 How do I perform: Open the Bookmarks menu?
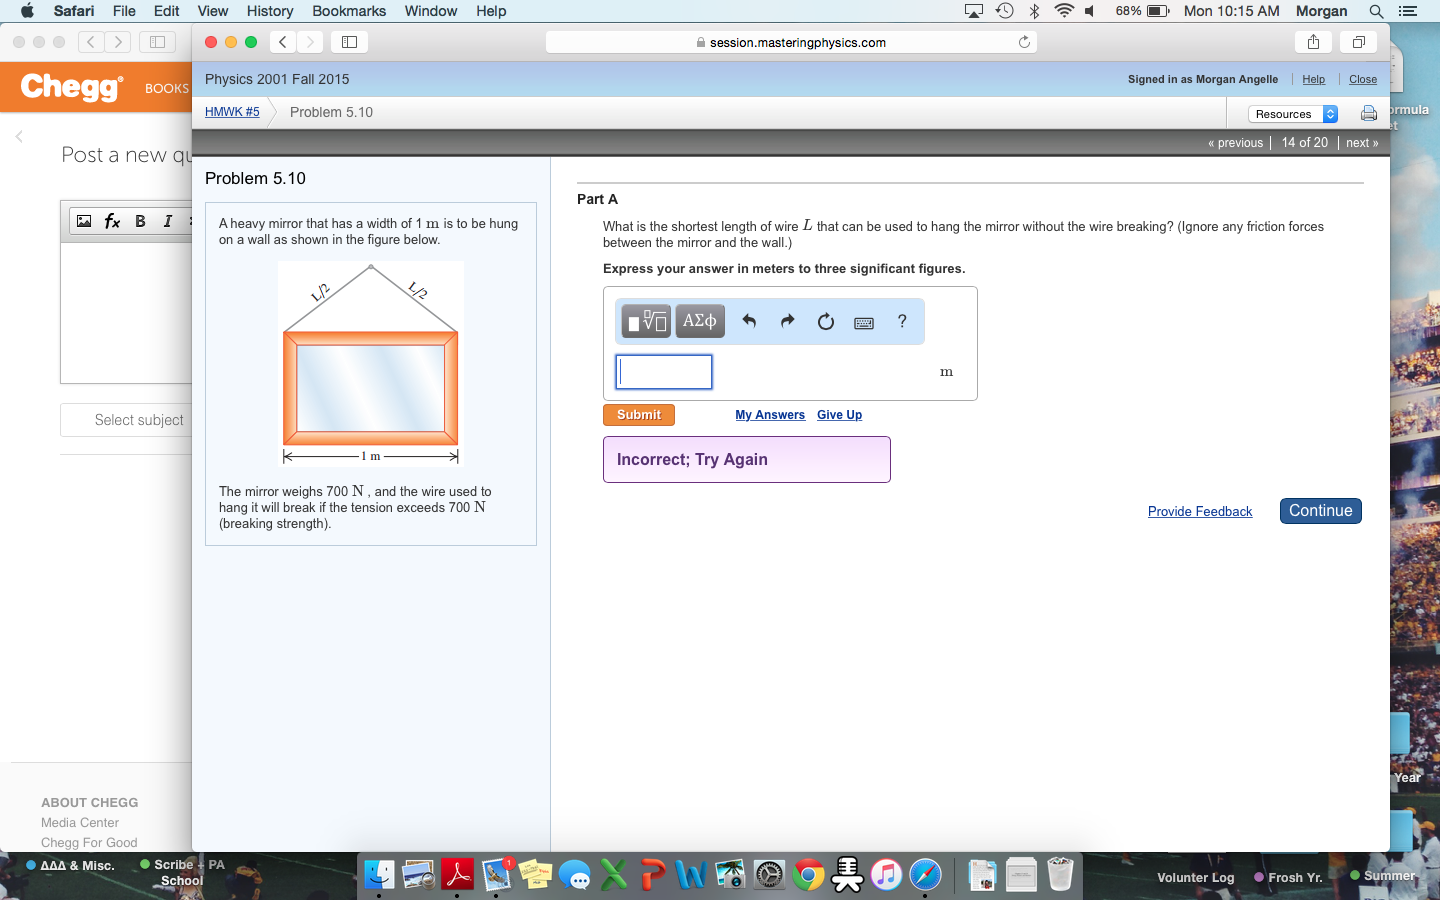349,11
